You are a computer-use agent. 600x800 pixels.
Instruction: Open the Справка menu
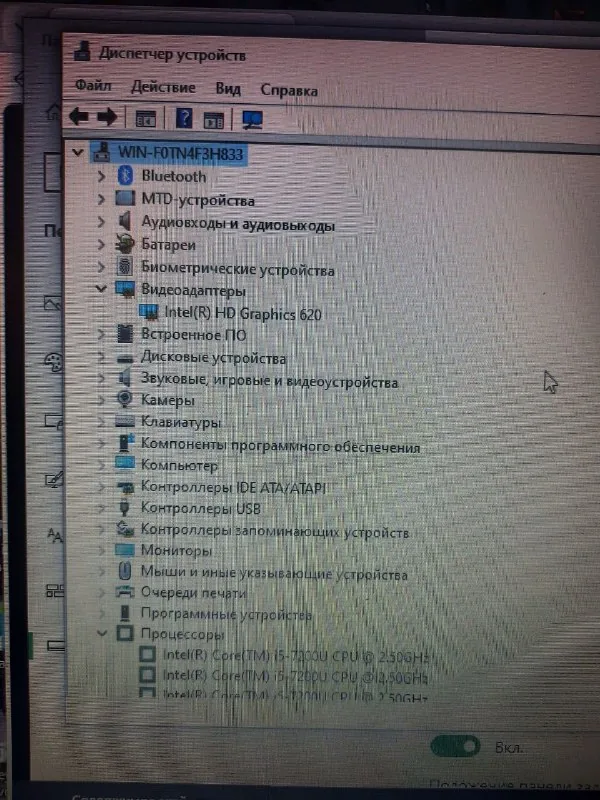[289, 90]
